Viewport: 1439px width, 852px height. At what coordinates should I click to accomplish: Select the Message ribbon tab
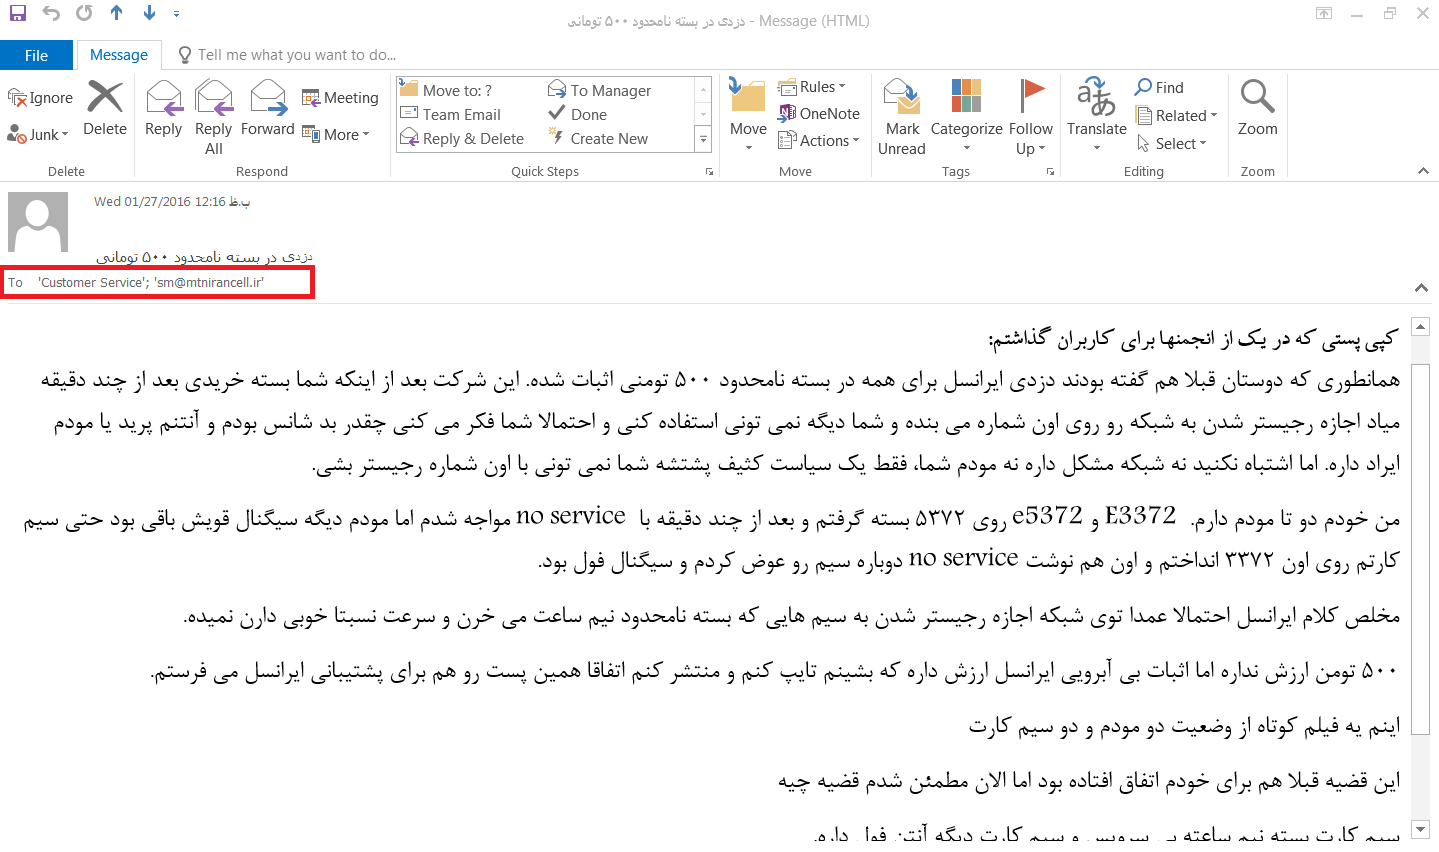[119, 55]
